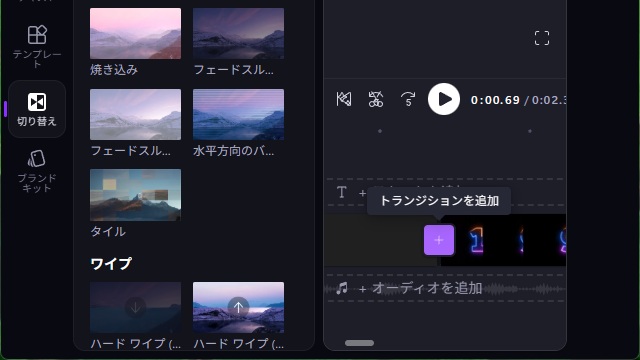
Task: Jump forward 5 seconds
Action: coord(408,99)
